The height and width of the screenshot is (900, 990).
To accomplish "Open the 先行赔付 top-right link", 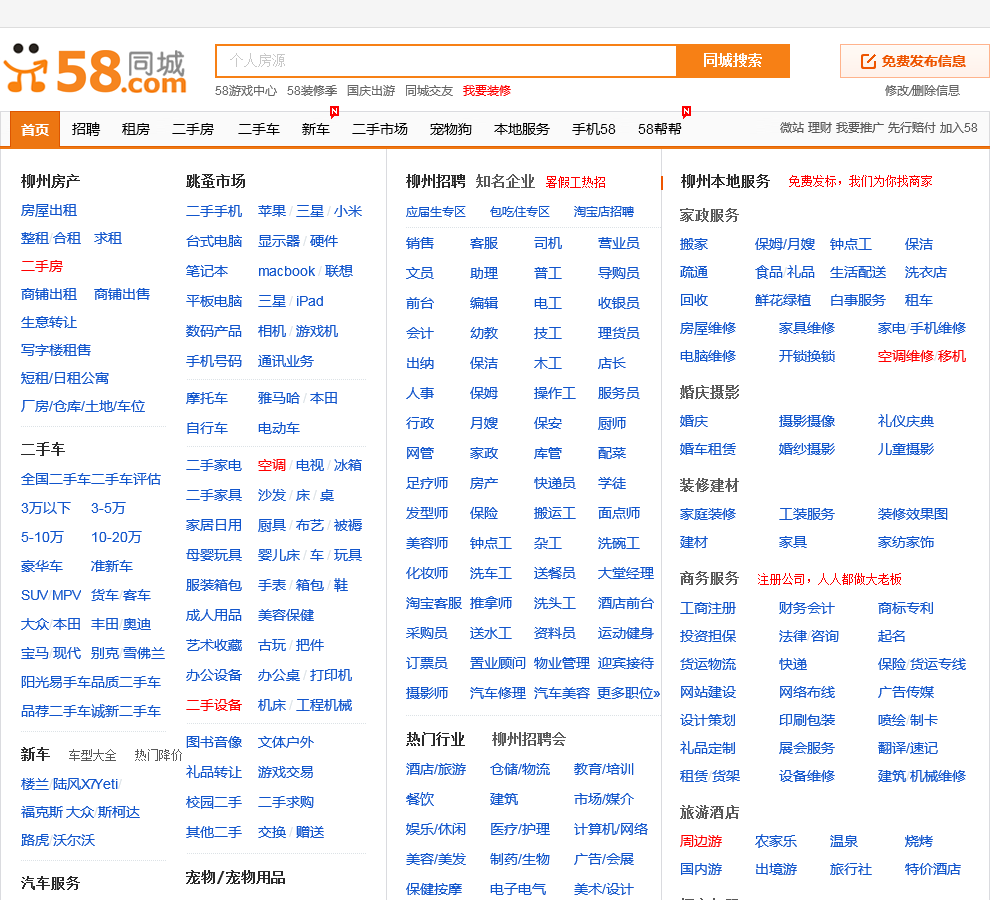I will click(911, 128).
